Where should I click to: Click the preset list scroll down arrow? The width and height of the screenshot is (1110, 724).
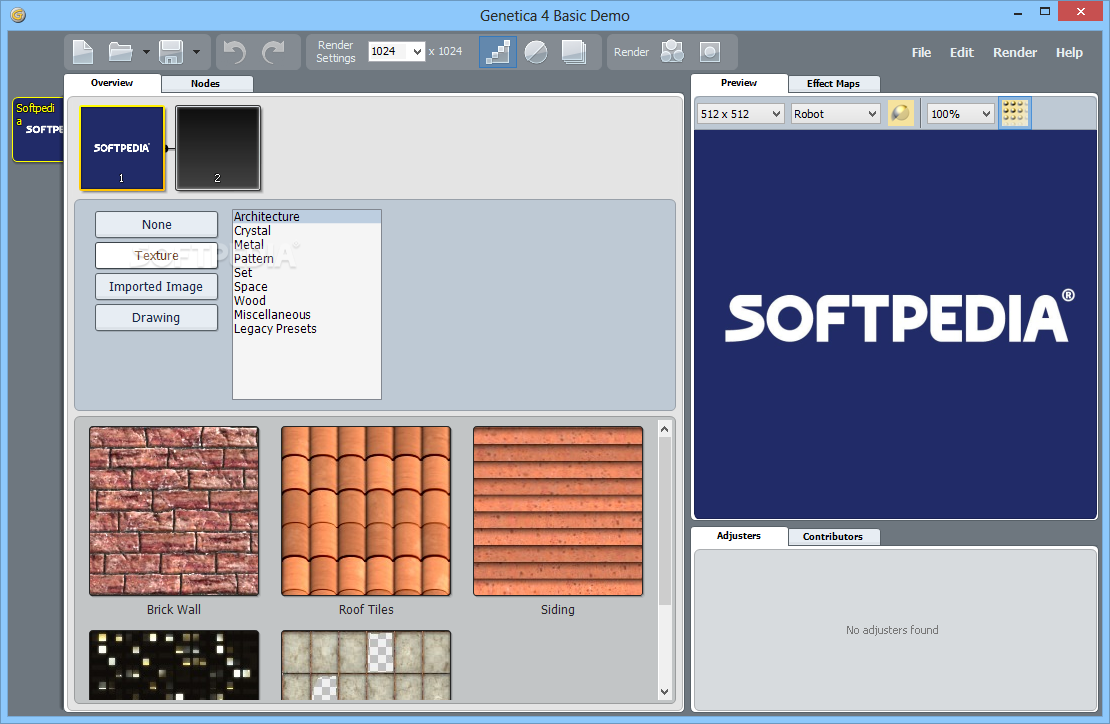click(x=664, y=691)
